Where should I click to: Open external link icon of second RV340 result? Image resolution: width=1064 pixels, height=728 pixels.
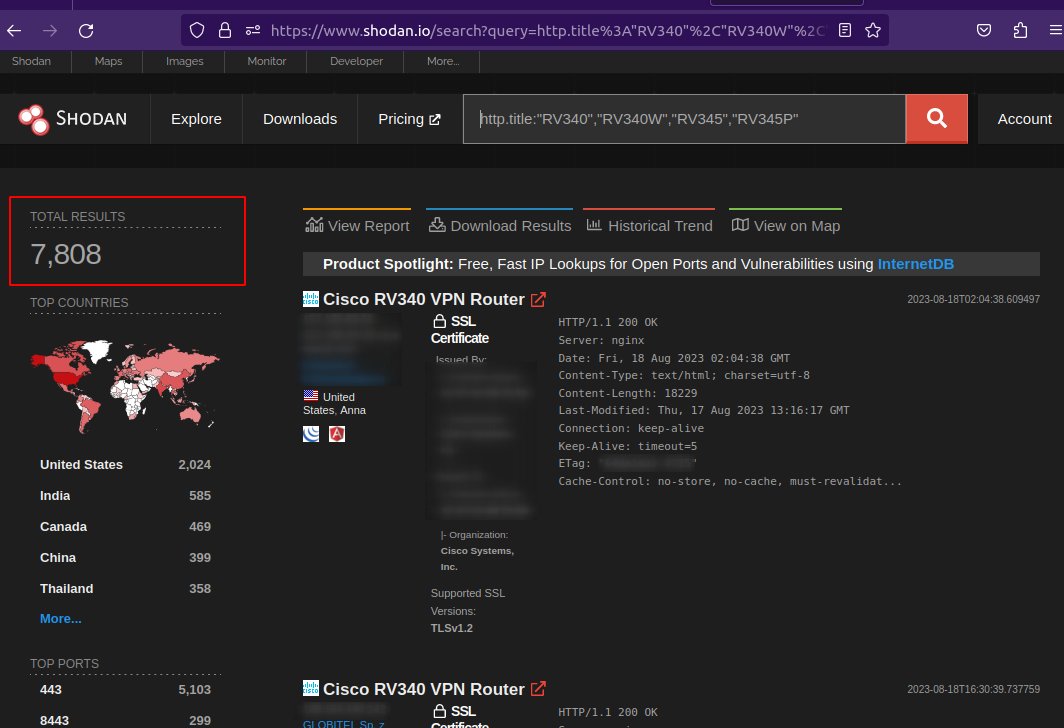coord(538,689)
